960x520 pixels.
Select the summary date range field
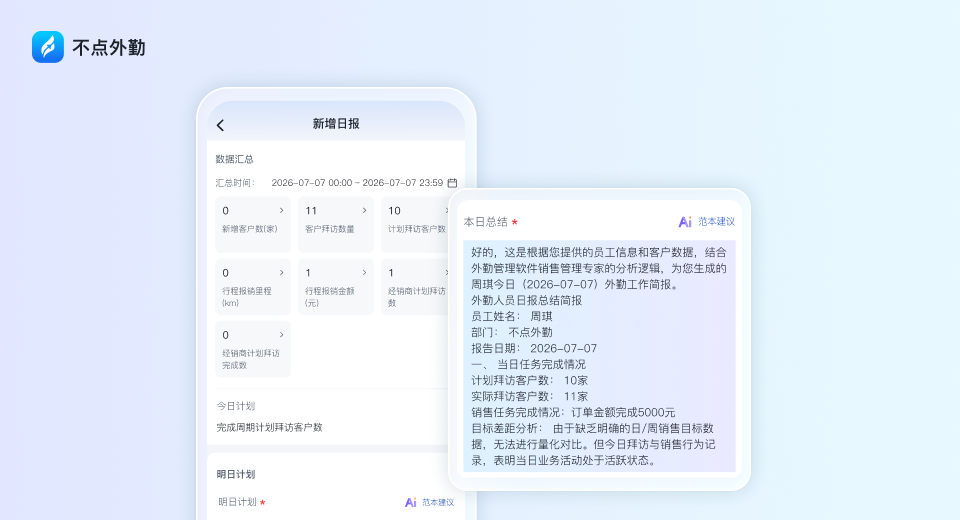tap(357, 183)
